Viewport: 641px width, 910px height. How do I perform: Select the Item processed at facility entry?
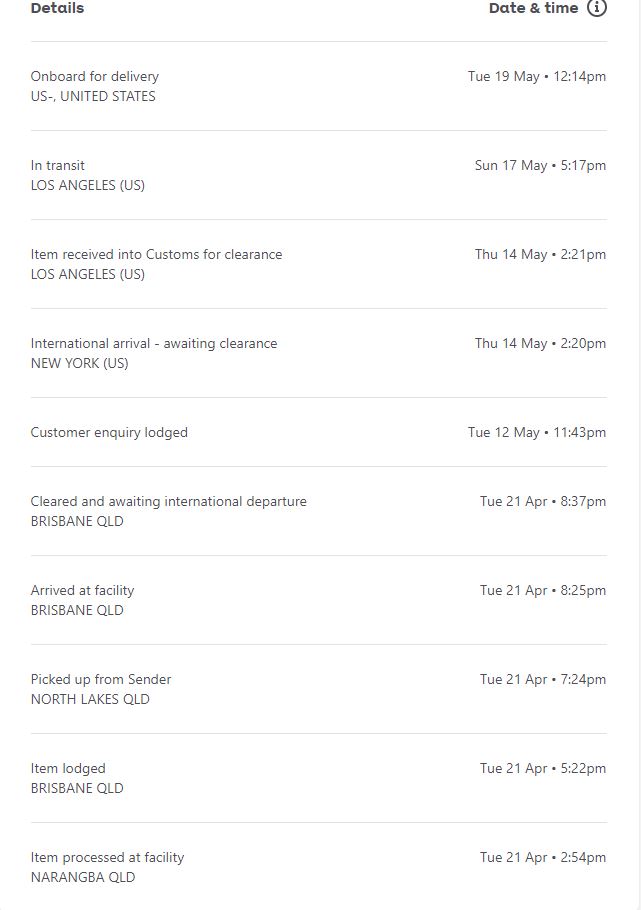[x=107, y=857]
